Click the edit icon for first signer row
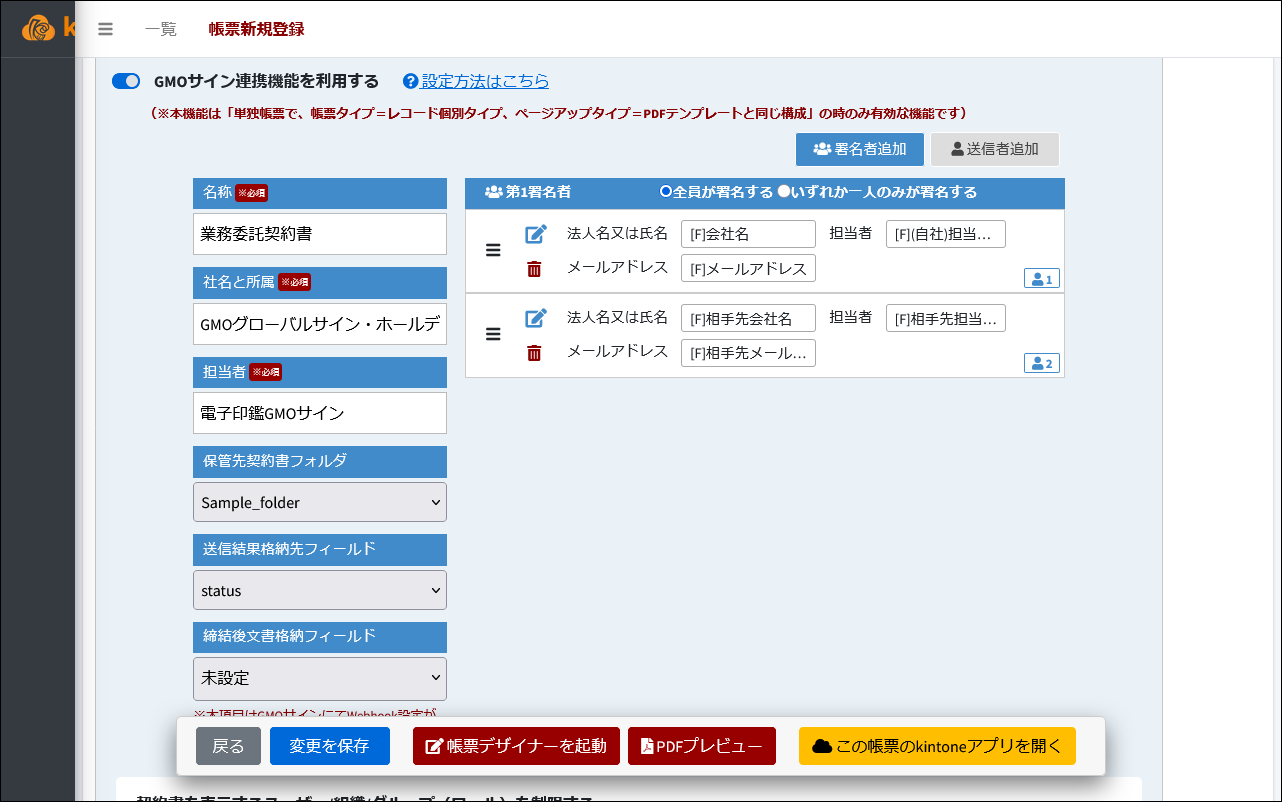Image resolution: width=1282 pixels, height=802 pixels. (x=536, y=234)
